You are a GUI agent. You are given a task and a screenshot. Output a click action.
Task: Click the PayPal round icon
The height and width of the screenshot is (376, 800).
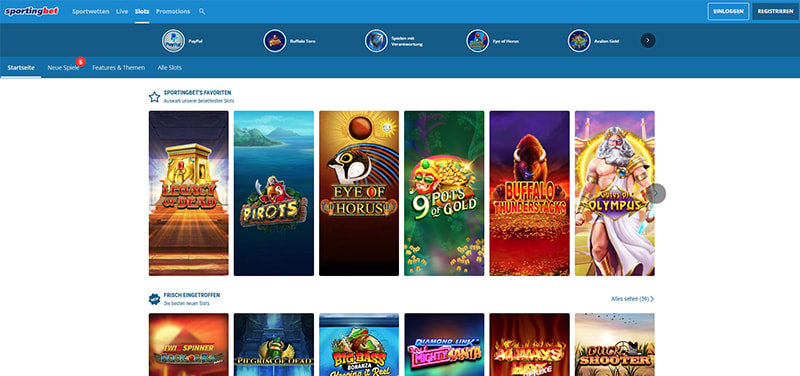173,41
